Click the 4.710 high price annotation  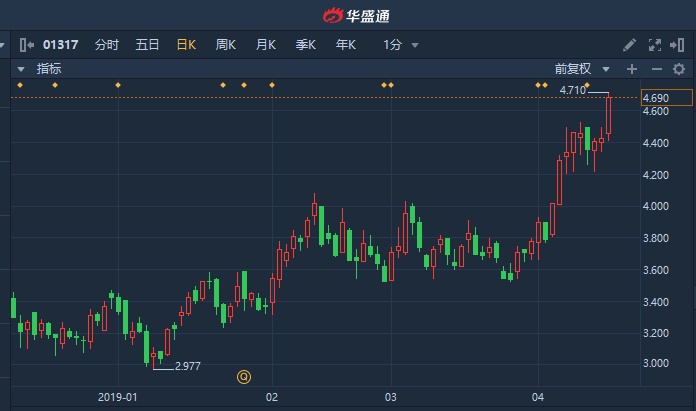coord(573,90)
